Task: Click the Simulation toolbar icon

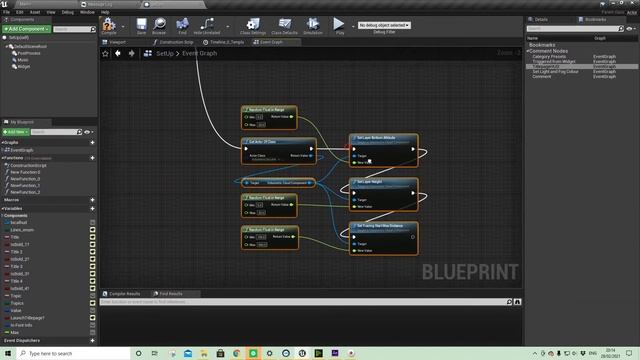Action: 313,25
